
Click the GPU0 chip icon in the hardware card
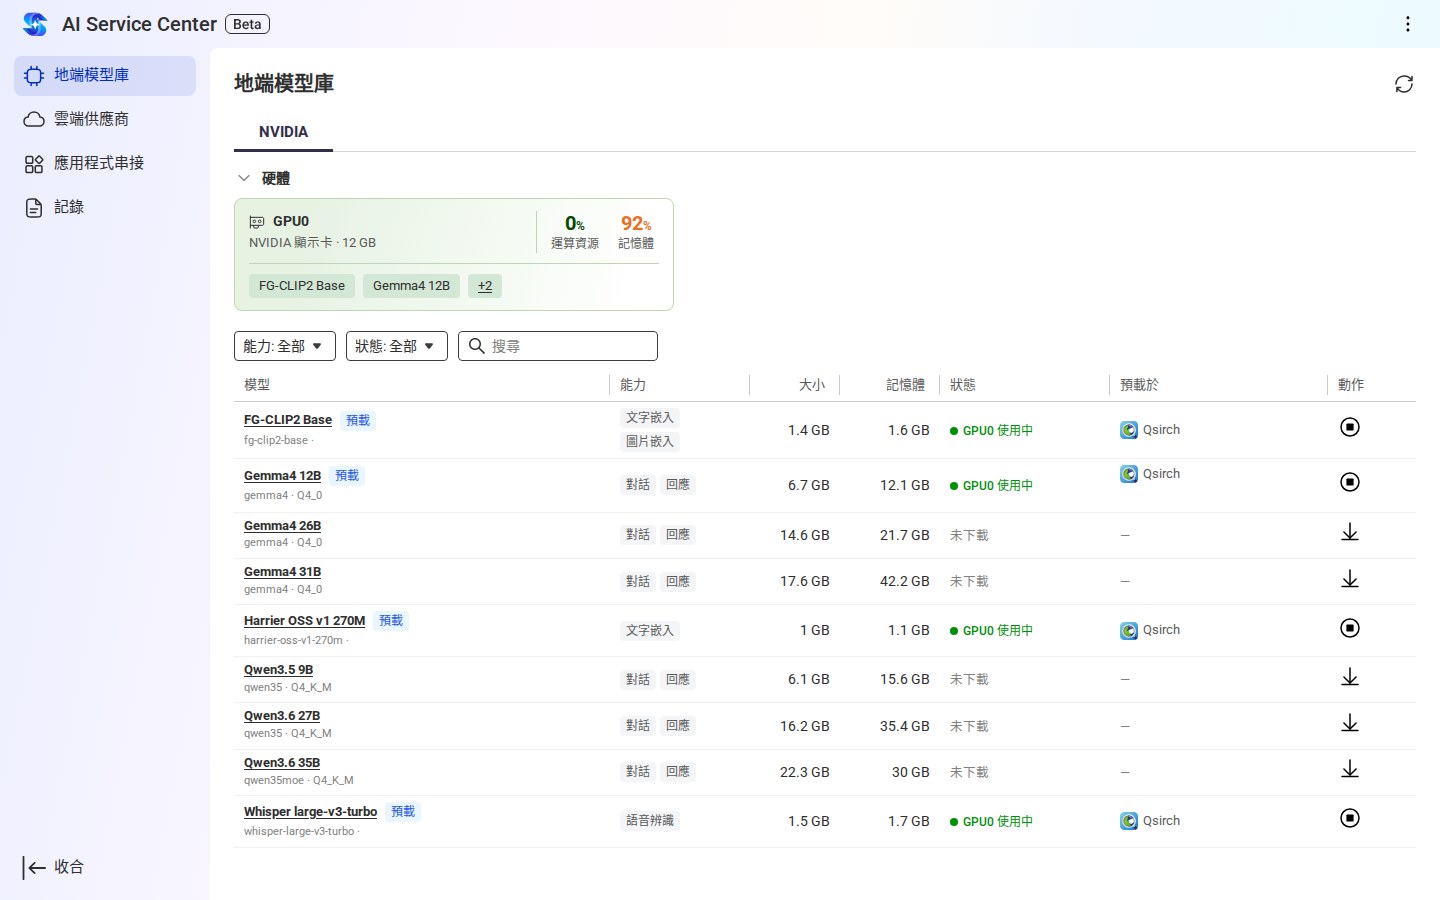pyautogui.click(x=257, y=222)
